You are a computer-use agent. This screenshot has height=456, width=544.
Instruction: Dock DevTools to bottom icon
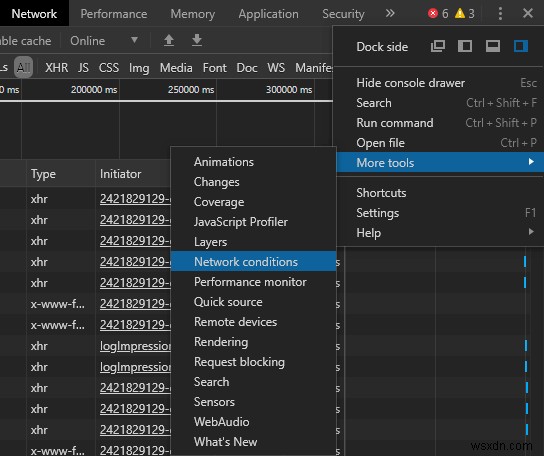click(493, 46)
